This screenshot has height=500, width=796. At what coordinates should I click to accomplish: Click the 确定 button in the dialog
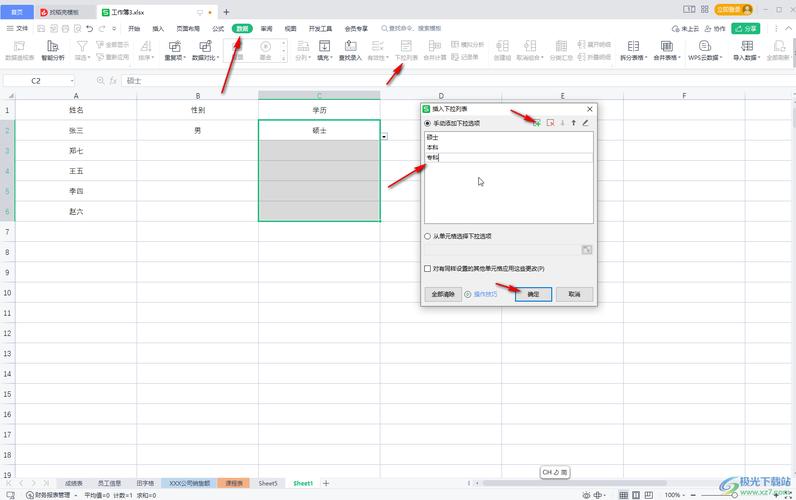coord(533,294)
